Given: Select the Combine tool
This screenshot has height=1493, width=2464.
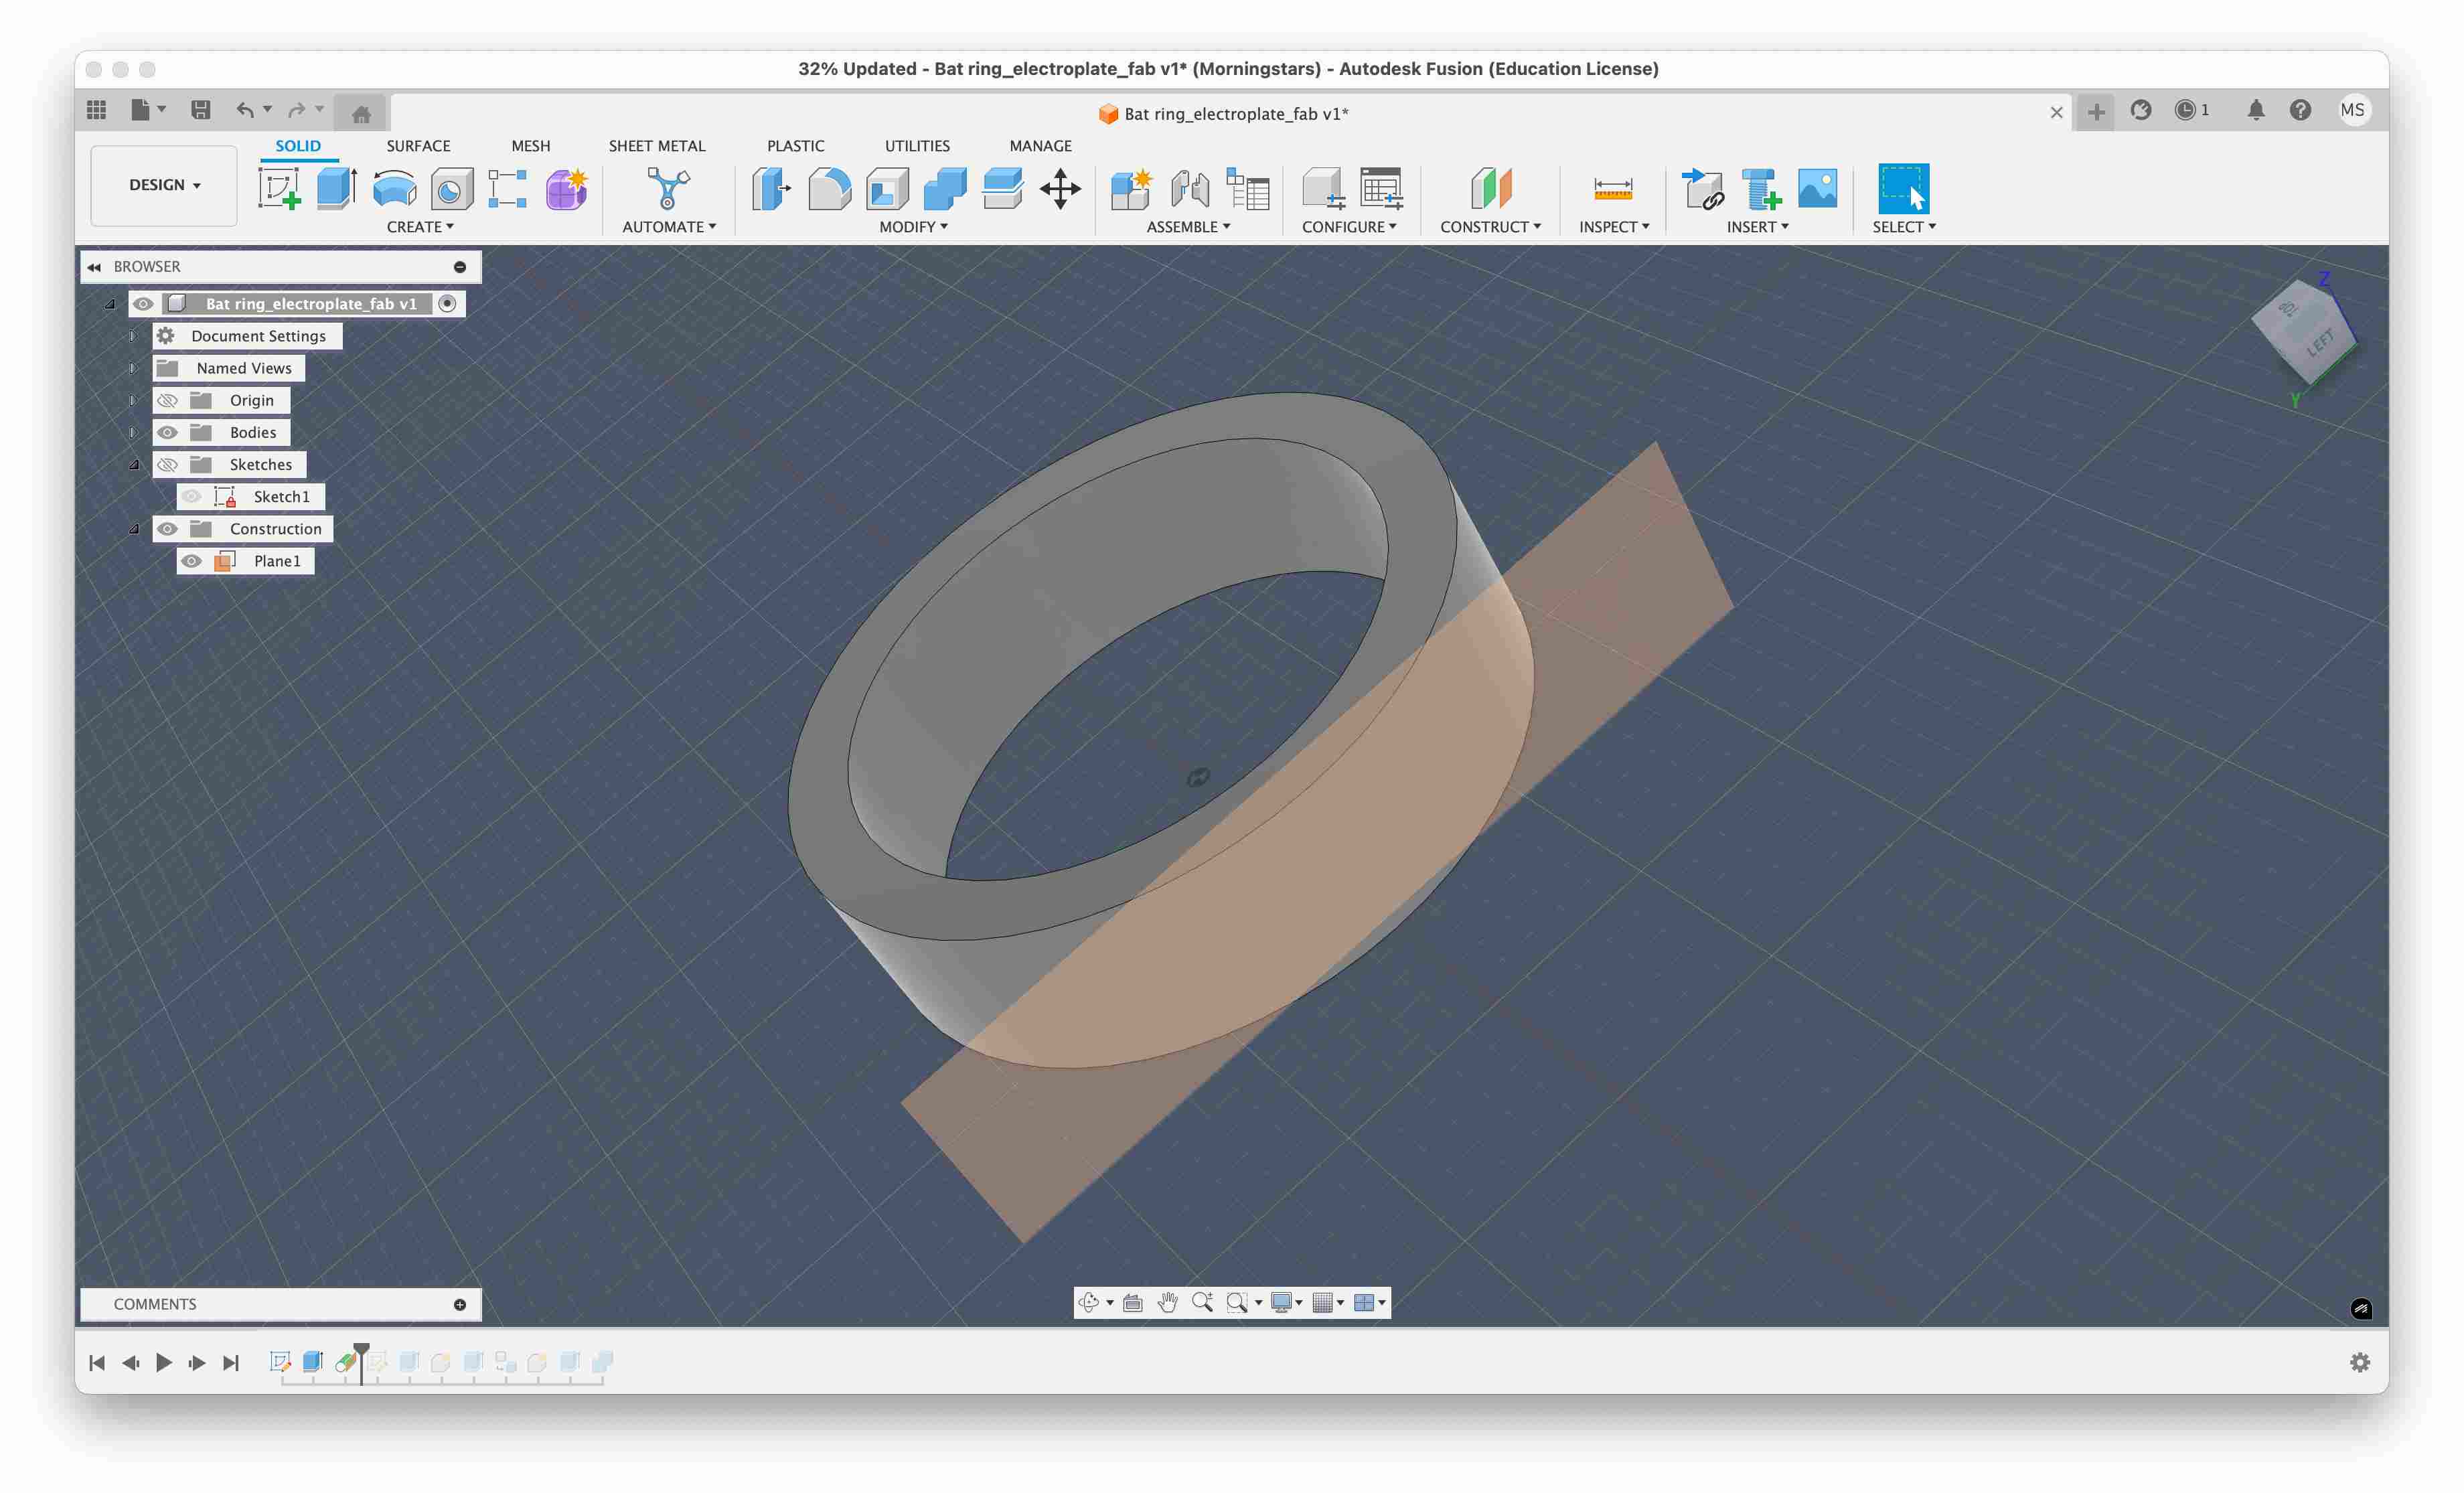Looking at the screenshot, I should (x=945, y=188).
